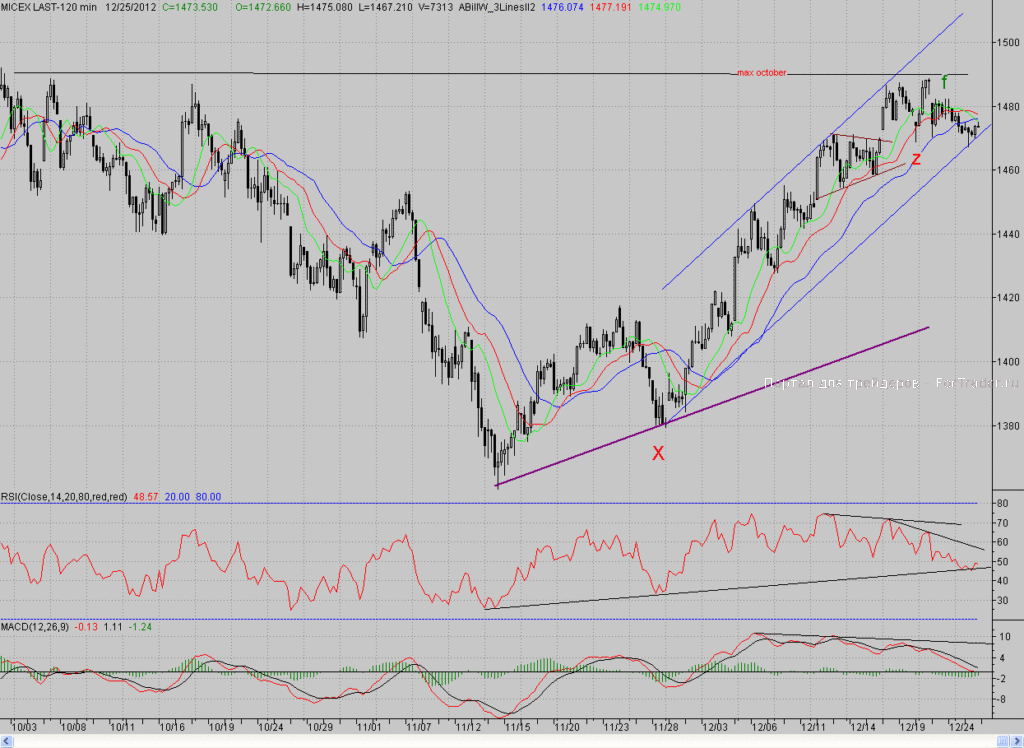
Task: Click the 1380 level on the price axis
Action: [x=1008, y=426]
